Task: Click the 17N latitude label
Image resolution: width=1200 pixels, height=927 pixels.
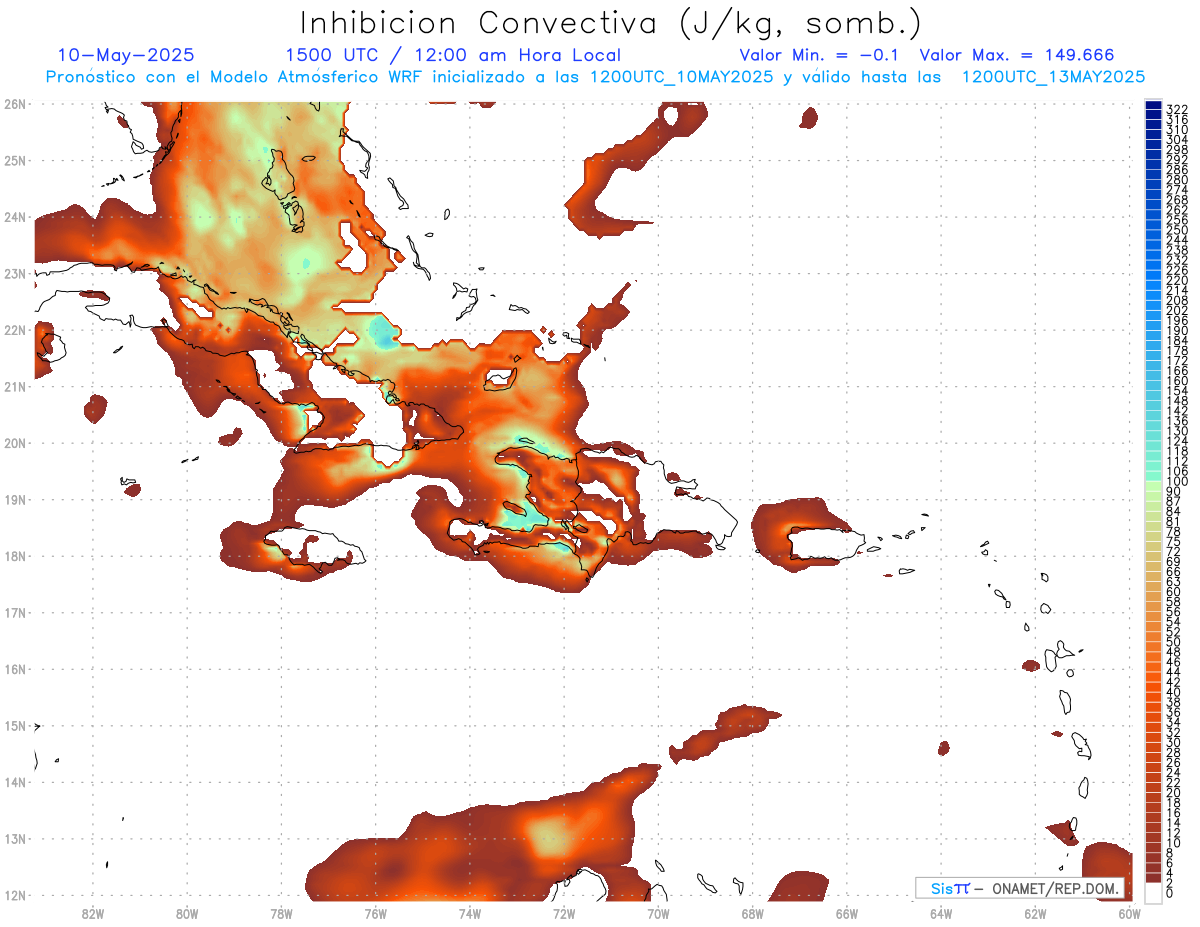Action: (14, 612)
